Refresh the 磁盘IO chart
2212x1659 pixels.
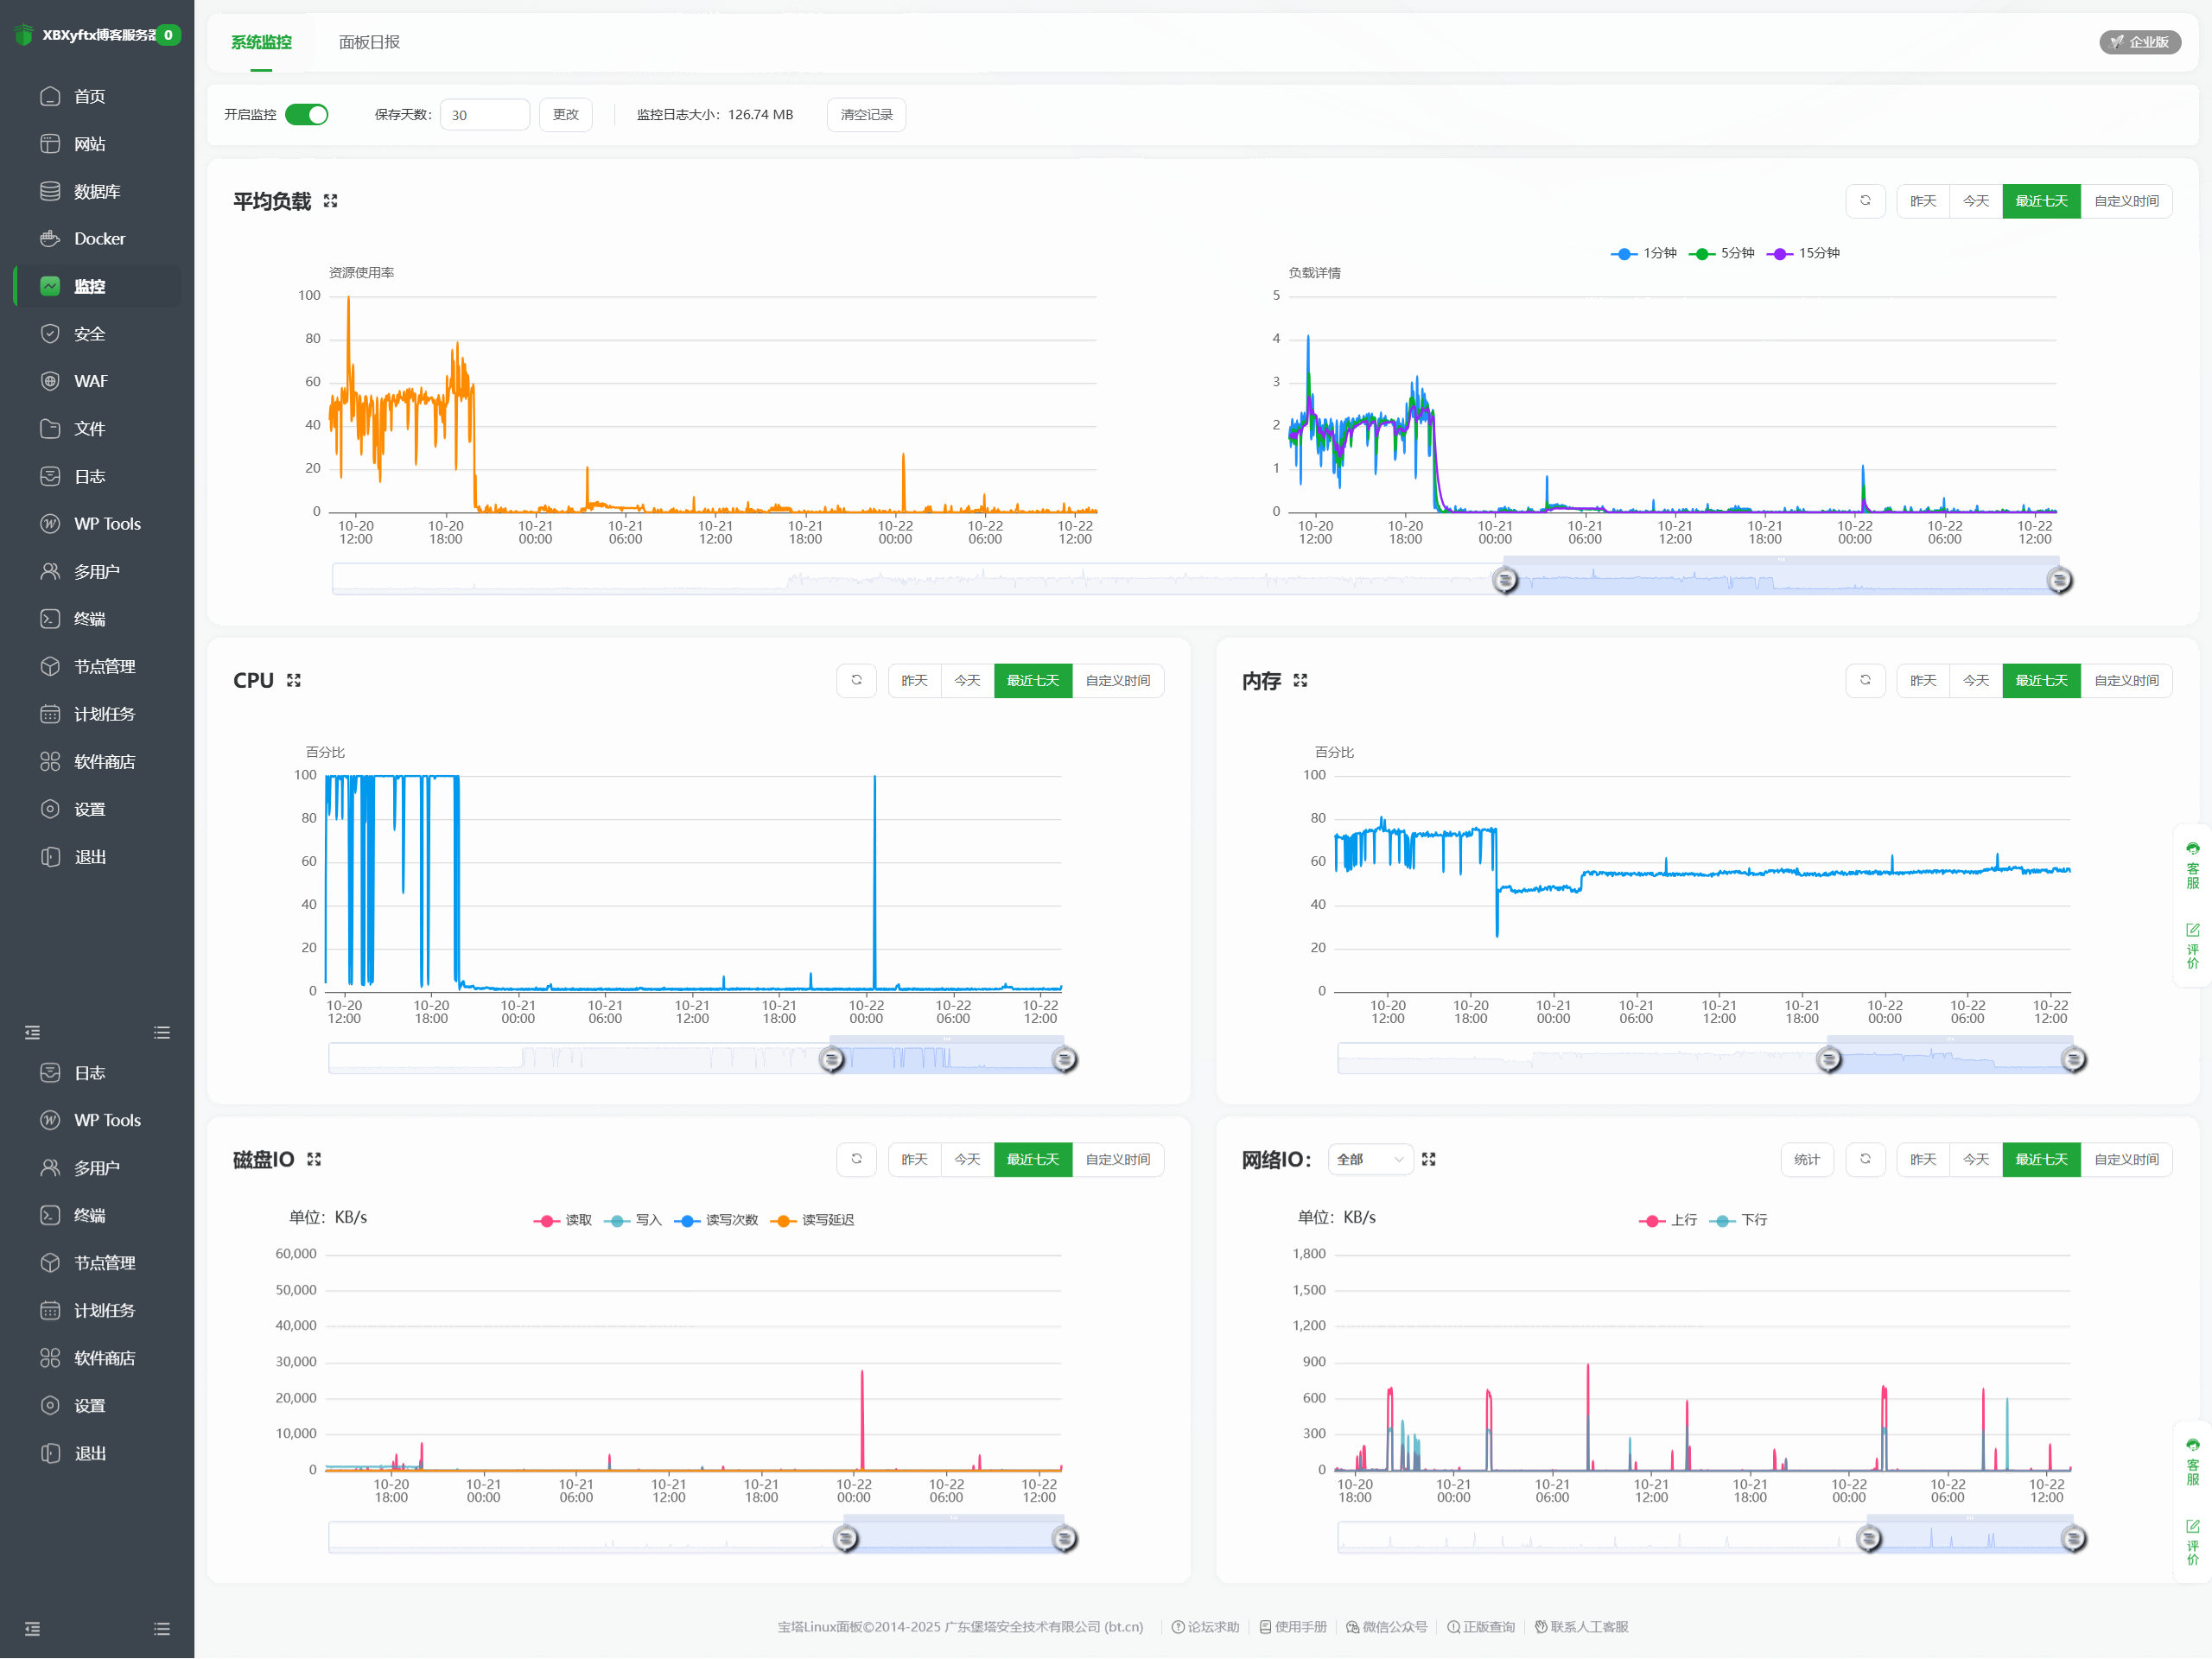[x=856, y=1159]
